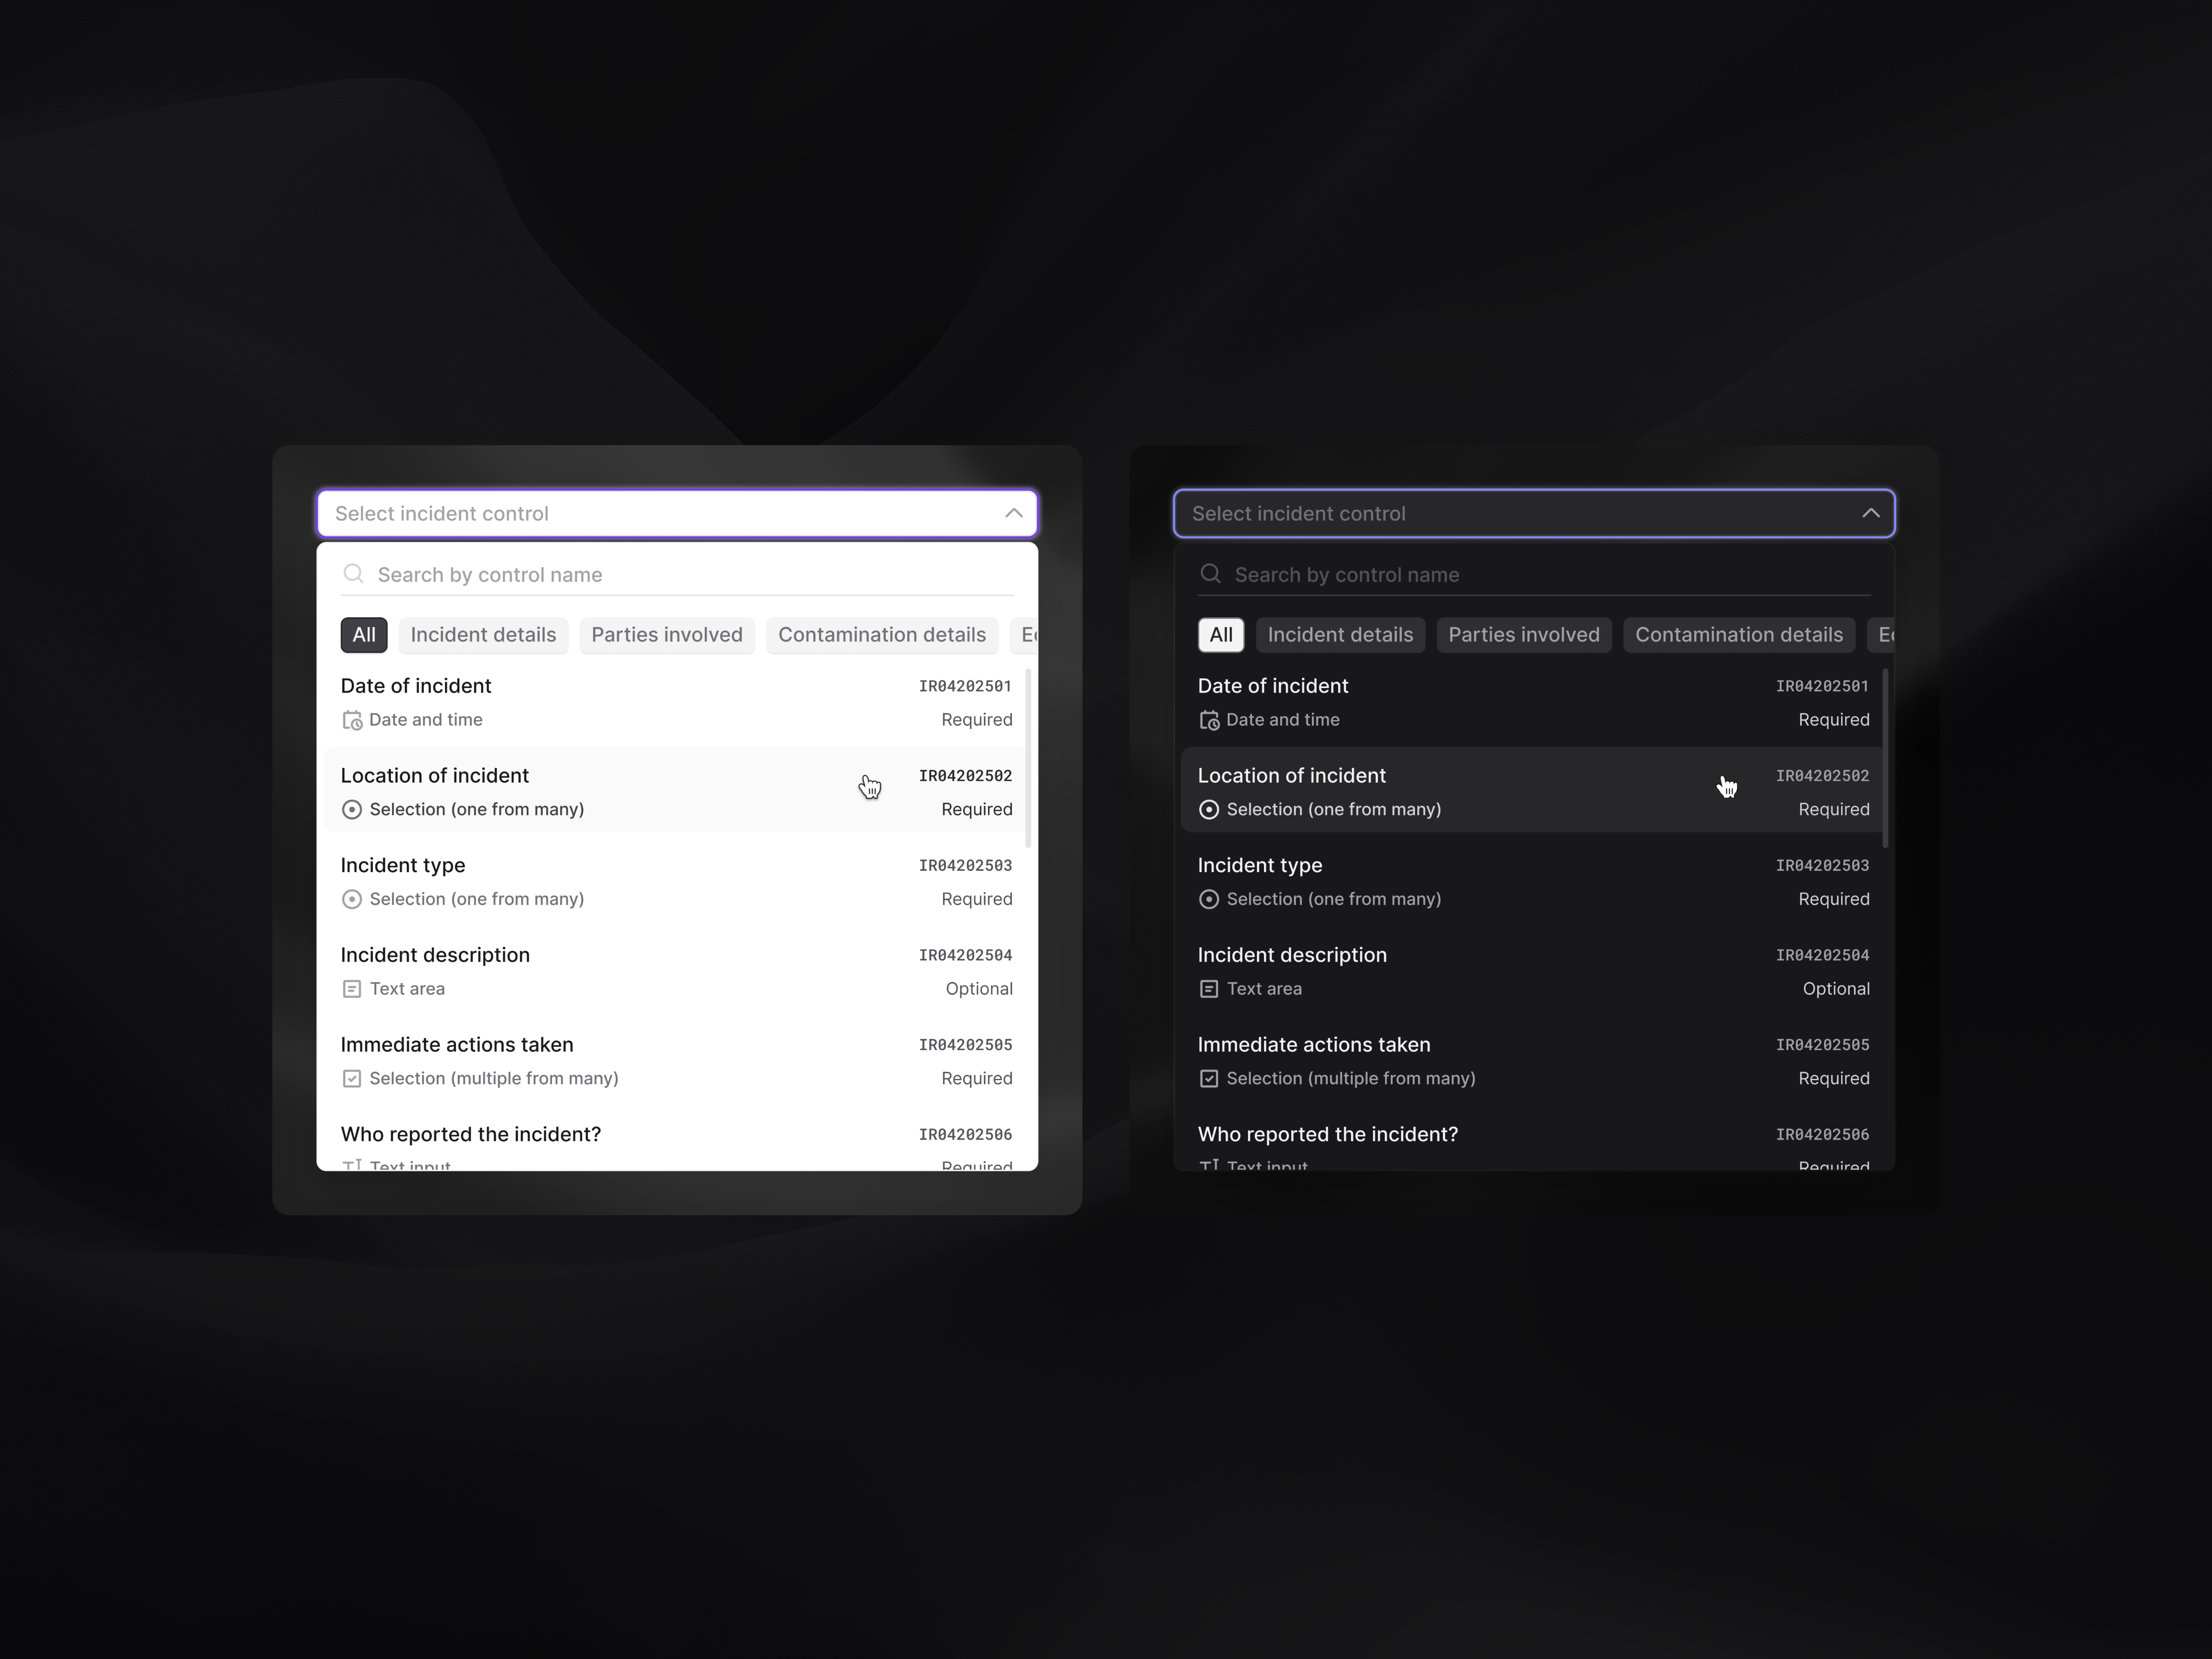This screenshot has height=1659, width=2212.
Task: Filter by Contamination details in light panel
Action: pos(882,635)
